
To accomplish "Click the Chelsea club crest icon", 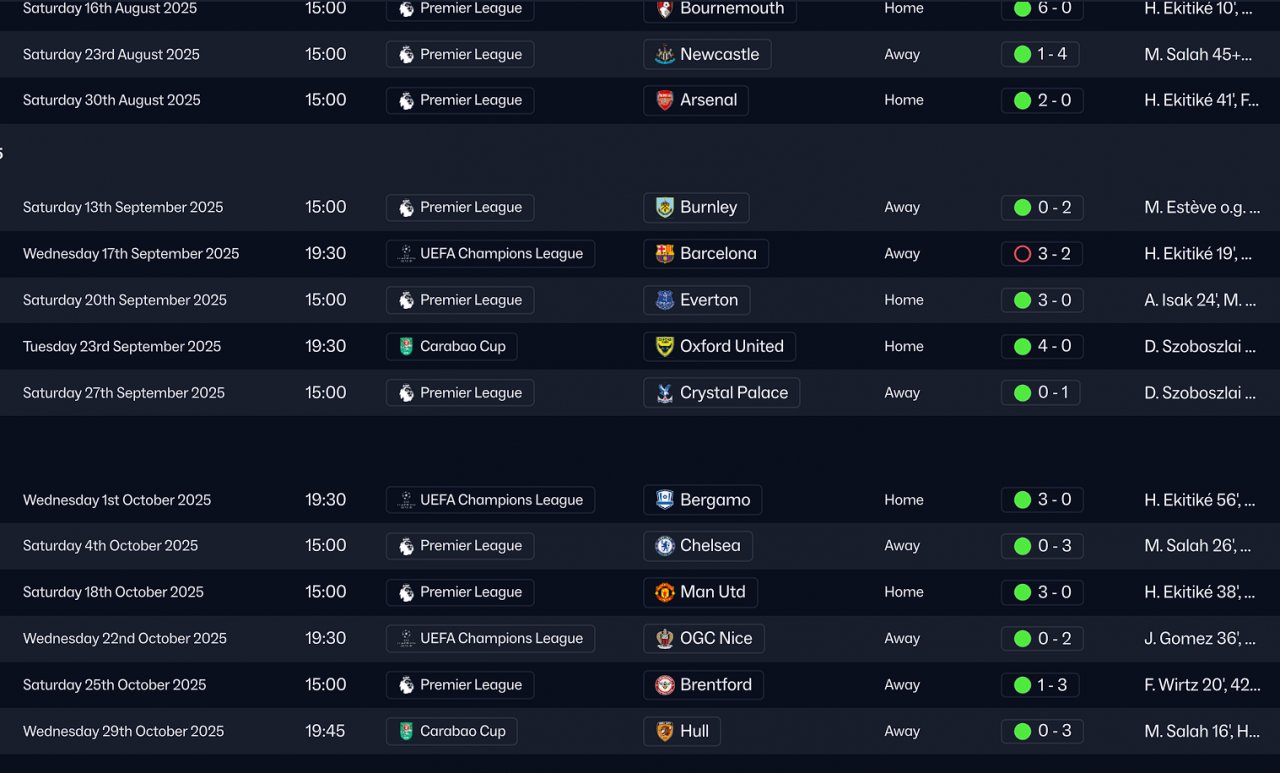I will tap(665, 546).
